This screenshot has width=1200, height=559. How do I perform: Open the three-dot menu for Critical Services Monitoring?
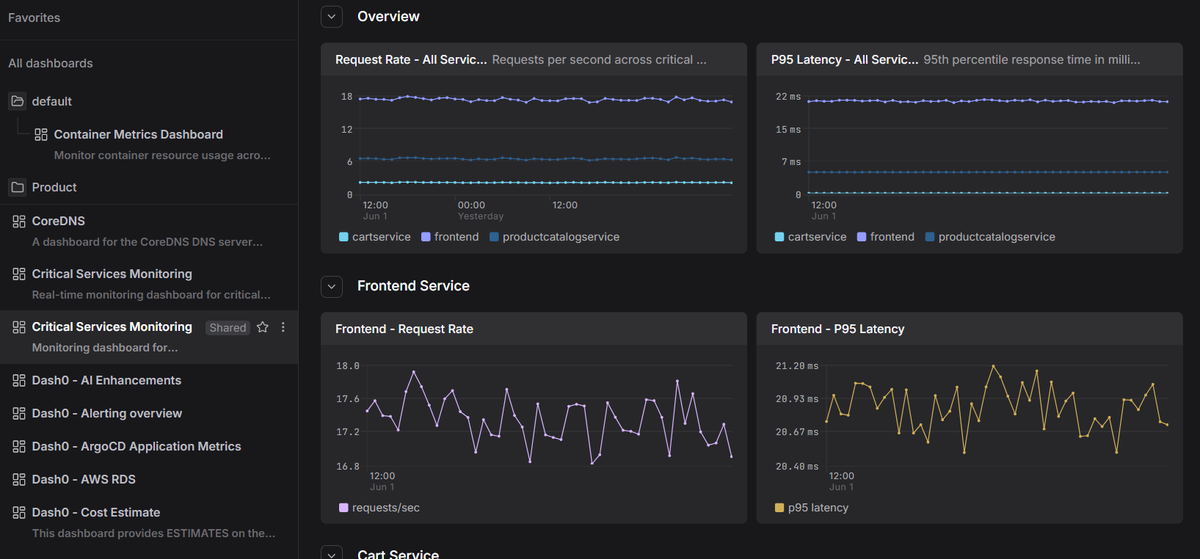coord(283,327)
